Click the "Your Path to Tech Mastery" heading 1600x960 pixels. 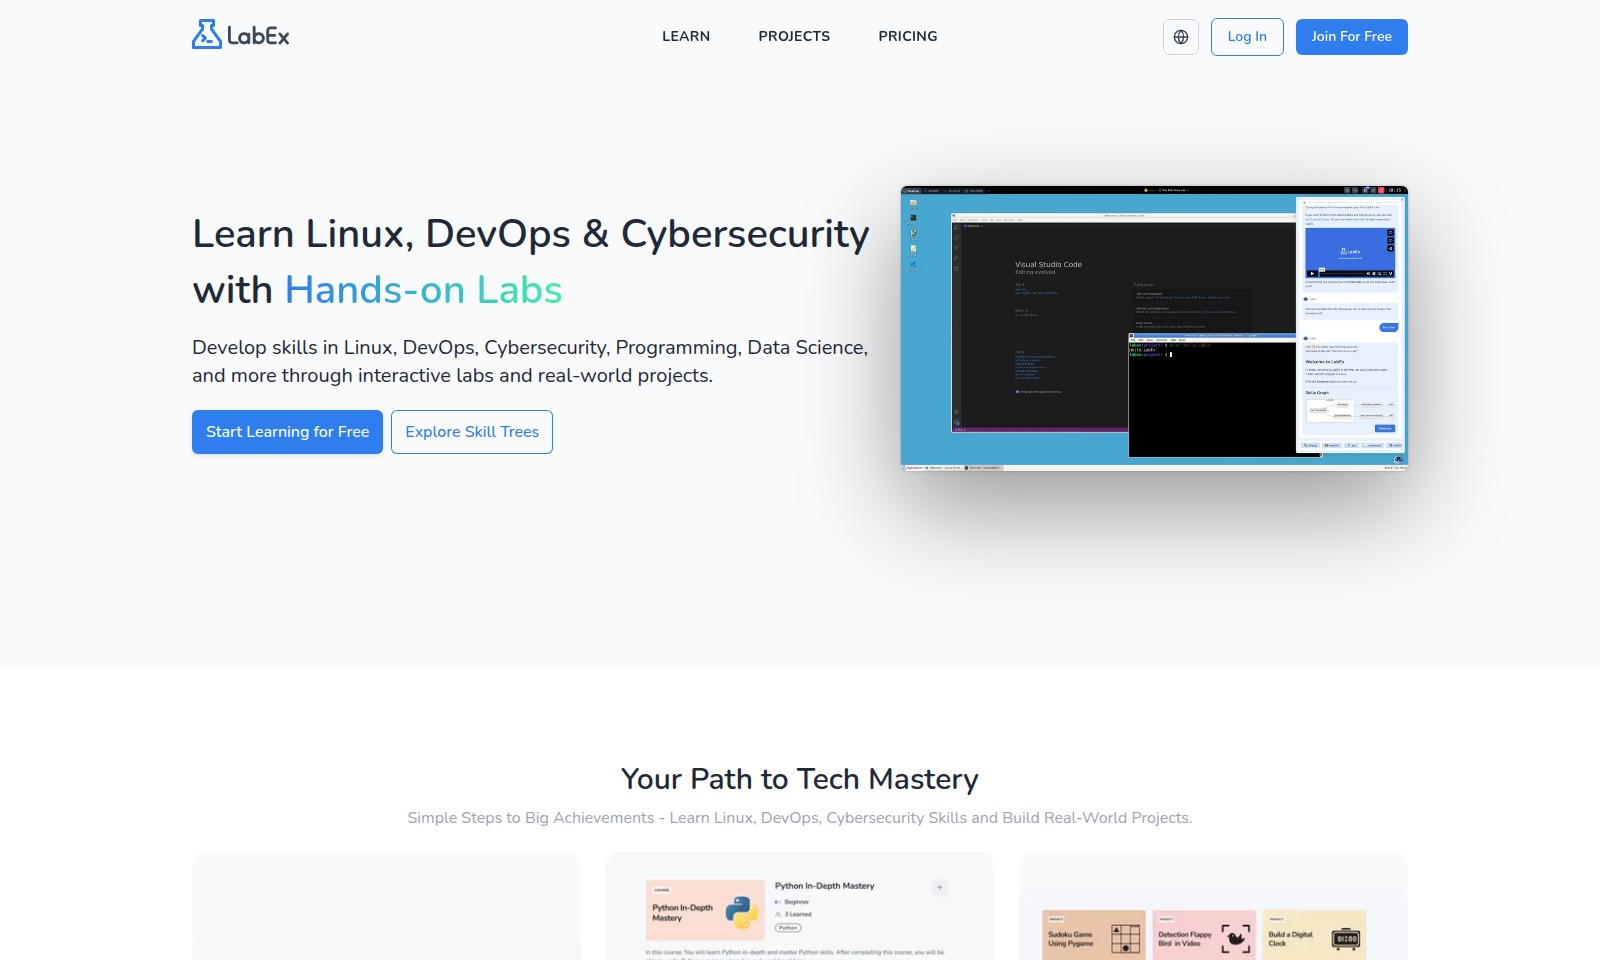coord(800,779)
